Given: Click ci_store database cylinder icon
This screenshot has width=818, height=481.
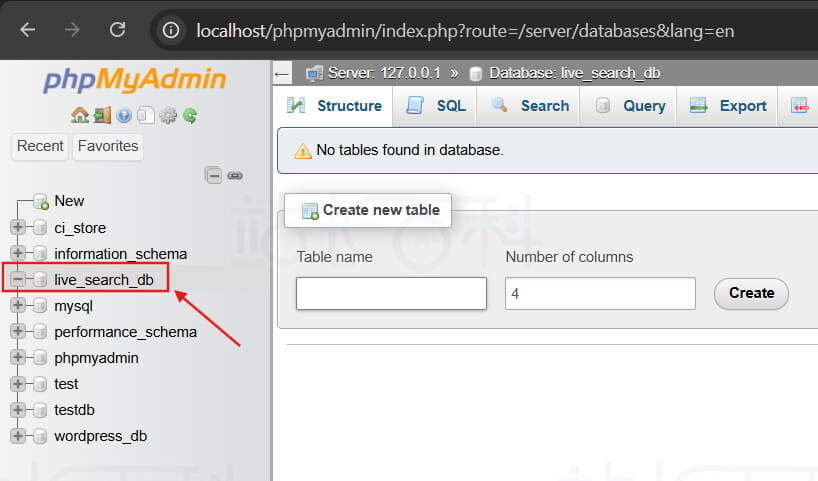Looking at the screenshot, I should pyautogui.click(x=40, y=227).
